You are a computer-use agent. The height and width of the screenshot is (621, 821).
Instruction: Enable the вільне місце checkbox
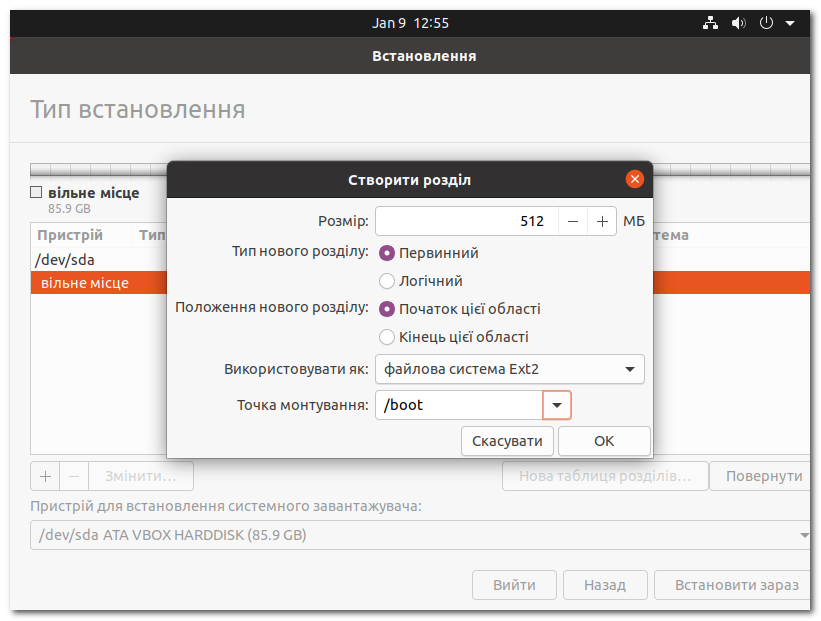[36, 192]
